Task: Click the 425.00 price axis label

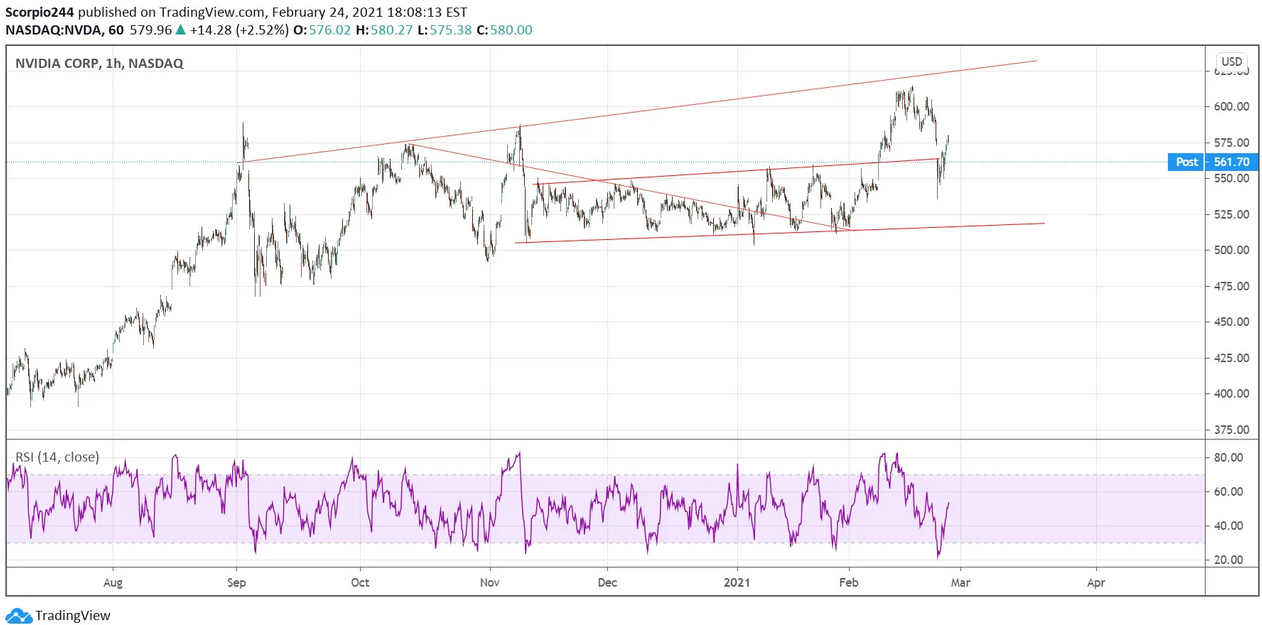Action: [1229, 358]
